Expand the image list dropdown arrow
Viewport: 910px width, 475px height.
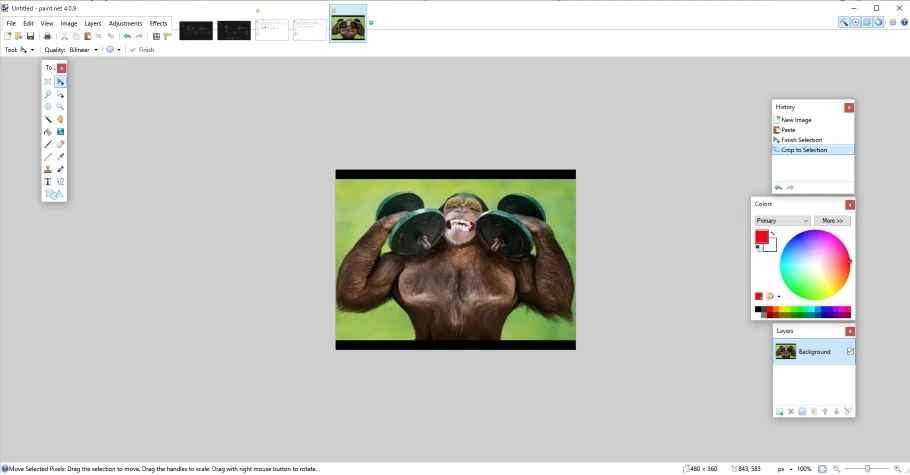click(x=371, y=23)
